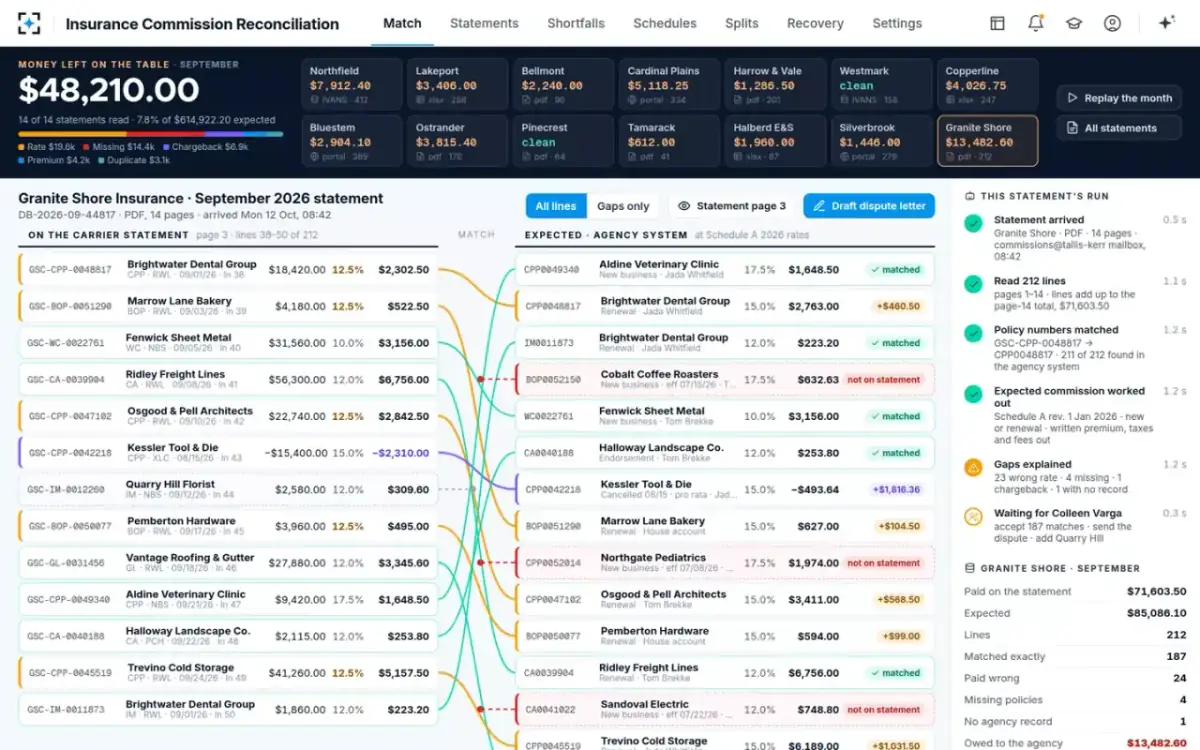Open the Settings tab

click(897, 23)
